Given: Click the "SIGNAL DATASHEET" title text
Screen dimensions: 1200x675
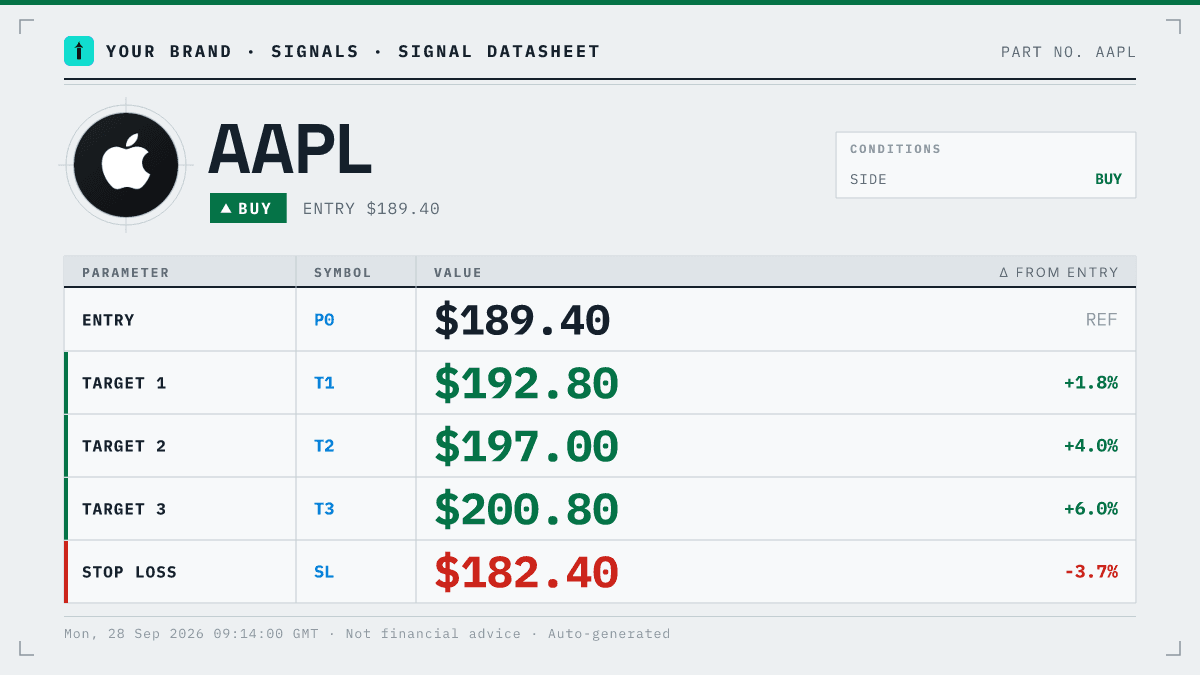Looking at the screenshot, I should [x=499, y=52].
